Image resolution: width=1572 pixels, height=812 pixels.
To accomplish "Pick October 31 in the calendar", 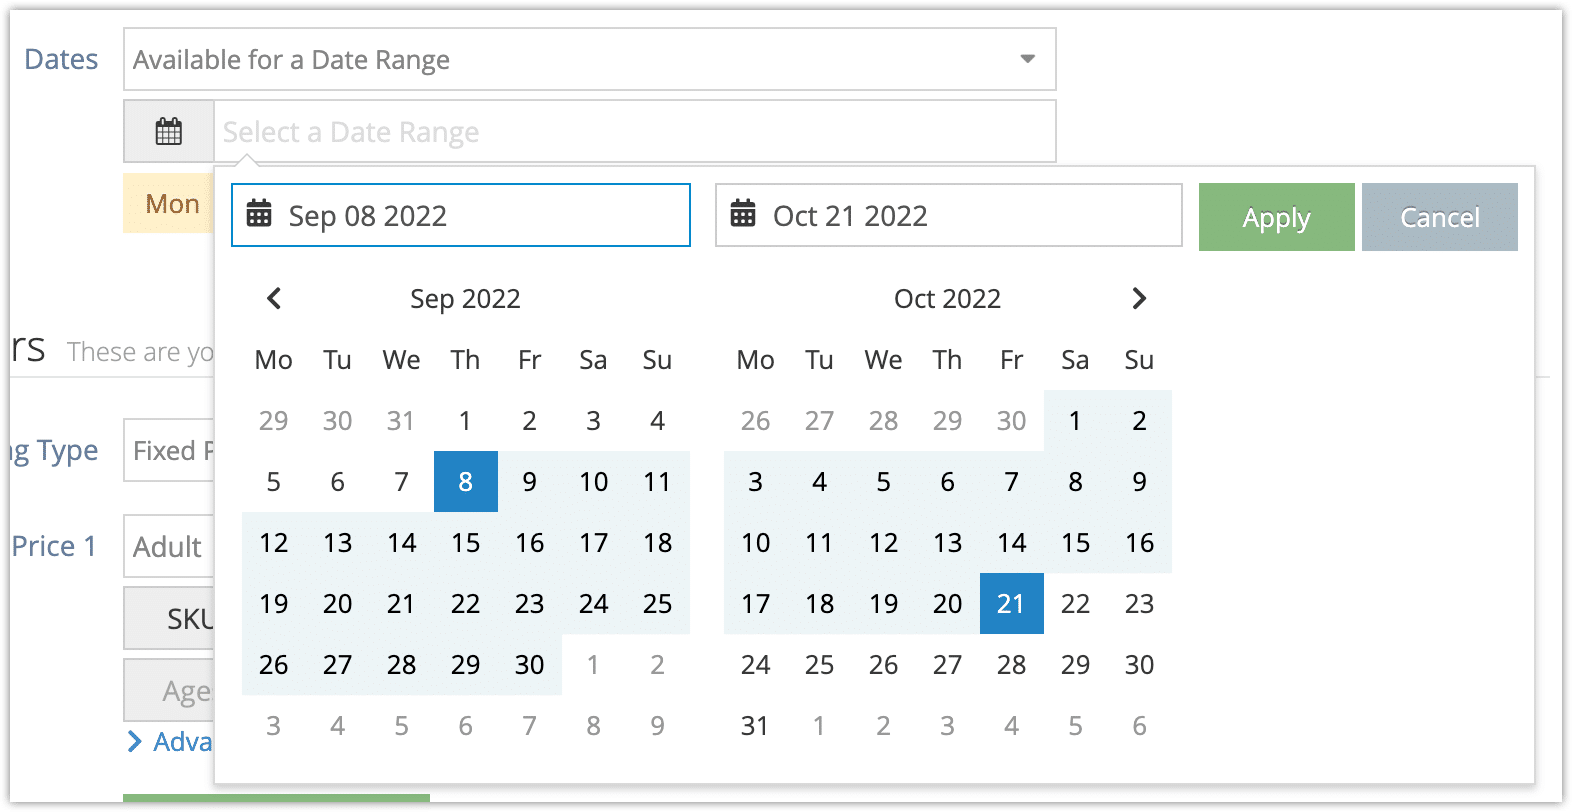I will click(x=756, y=726).
